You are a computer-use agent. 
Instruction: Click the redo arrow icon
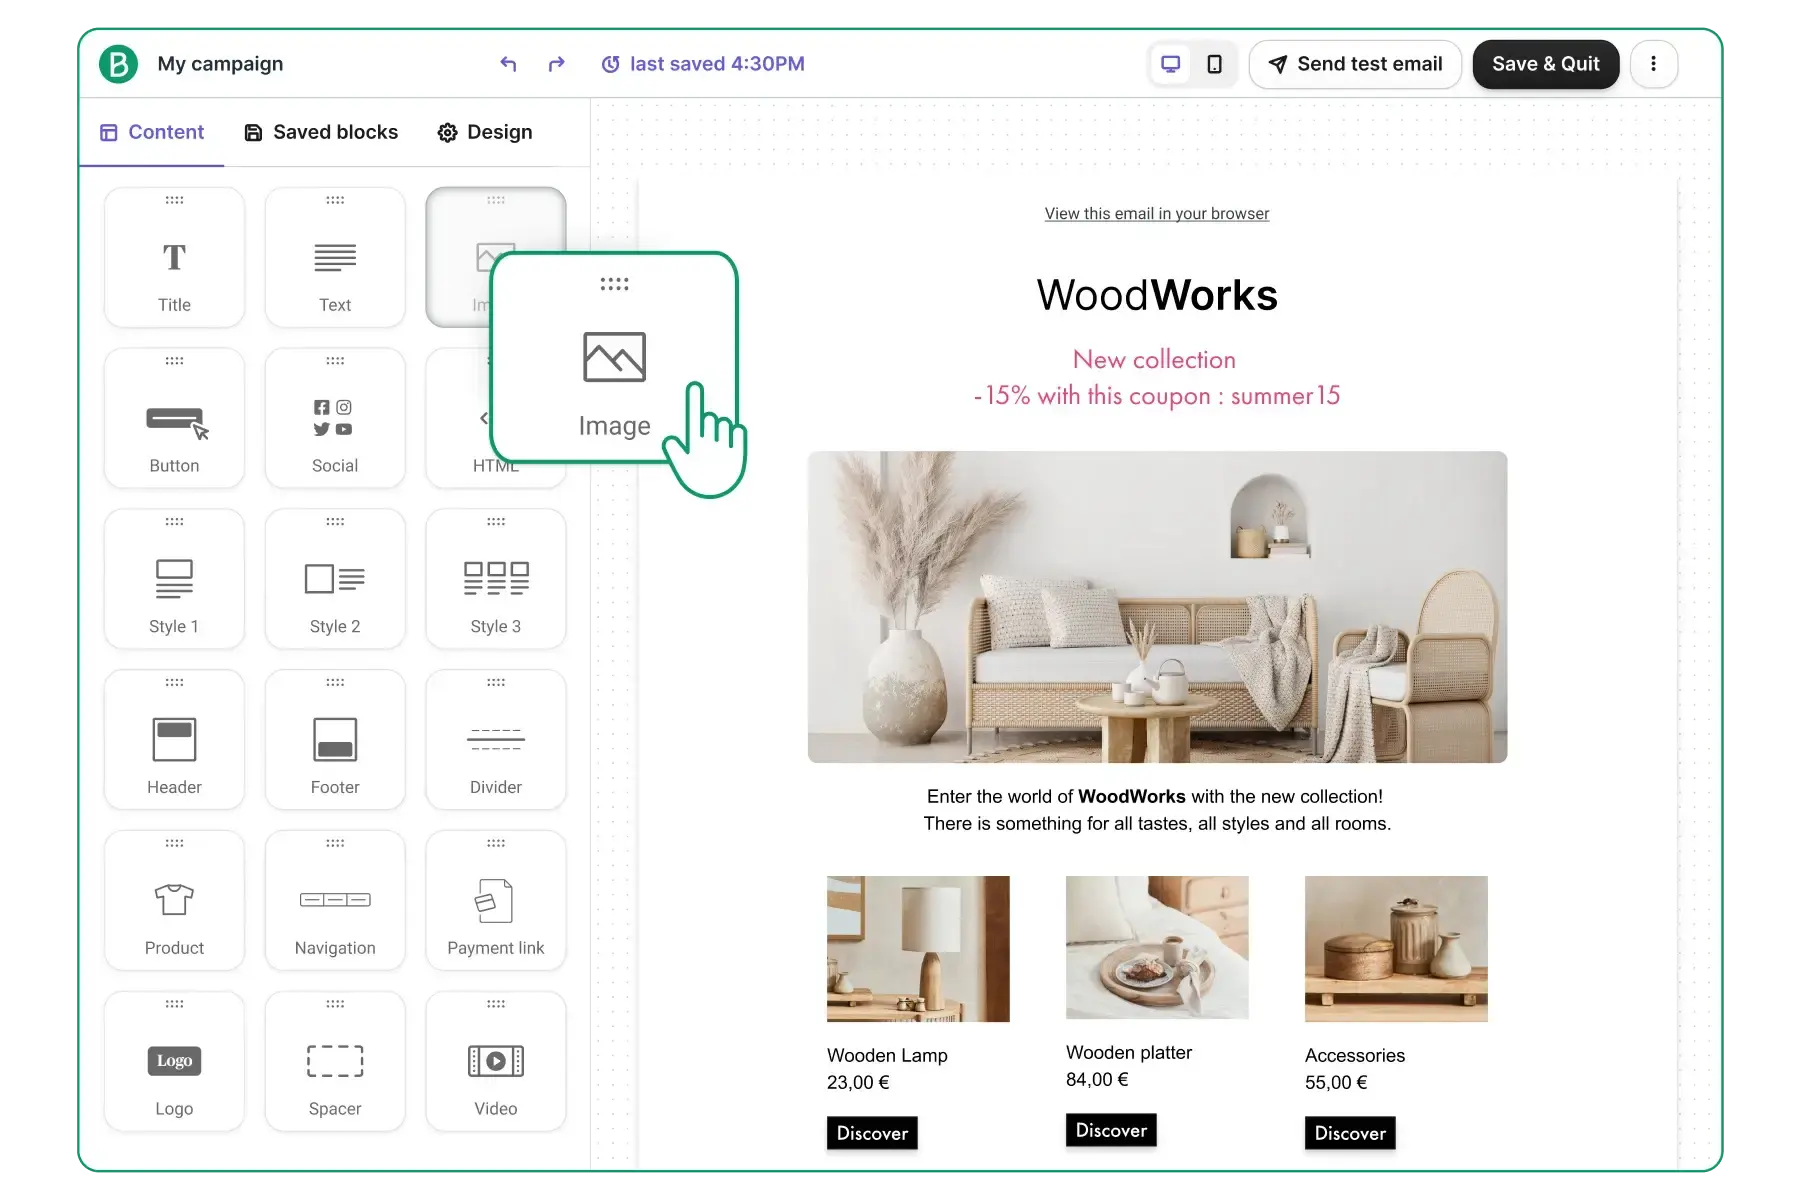pos(557,64)
